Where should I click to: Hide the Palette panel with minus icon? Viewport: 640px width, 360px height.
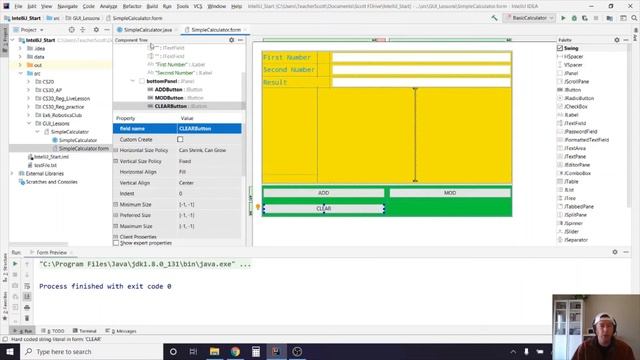pyautogui.click(x=626, y=40)
